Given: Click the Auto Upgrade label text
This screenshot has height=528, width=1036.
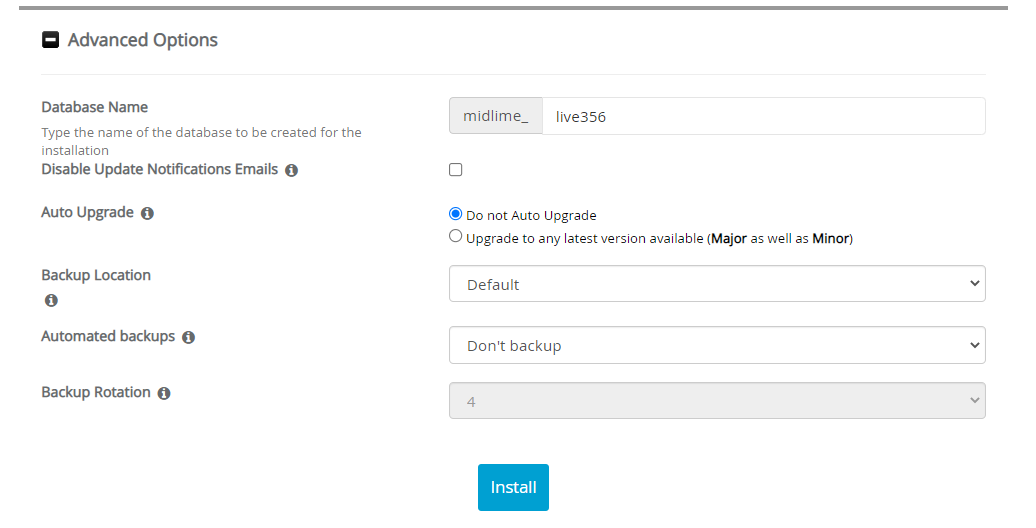Looking at the screenshot, I should [87, 213].
